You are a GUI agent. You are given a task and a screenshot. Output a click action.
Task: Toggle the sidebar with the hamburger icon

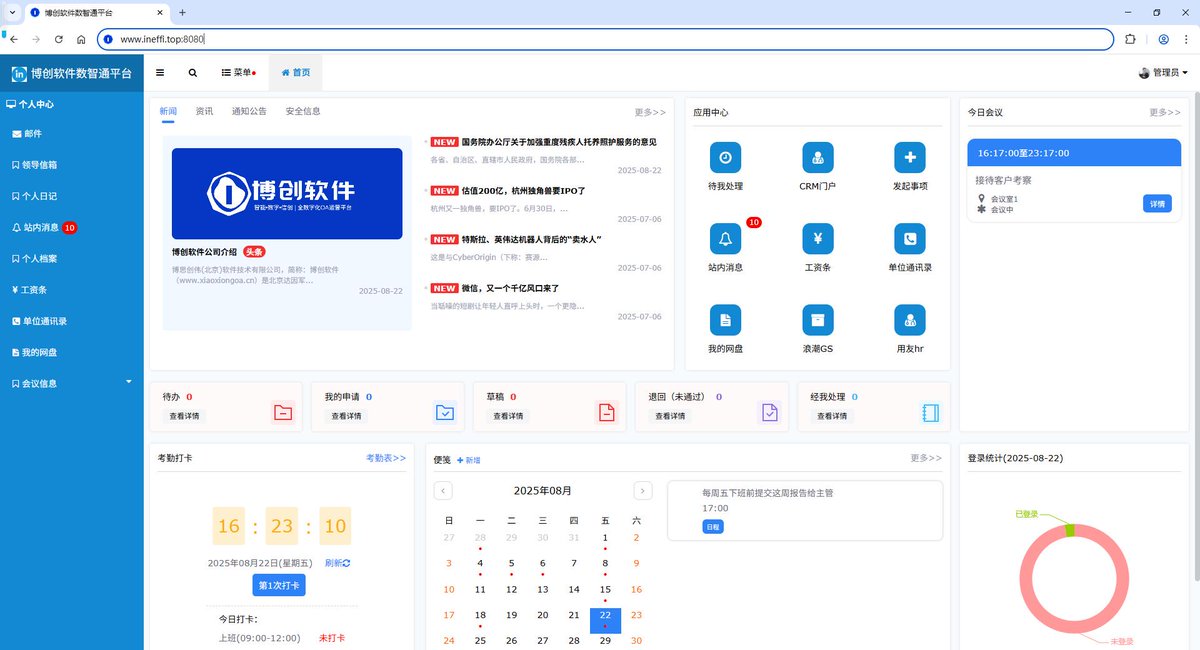coord(160,73)
